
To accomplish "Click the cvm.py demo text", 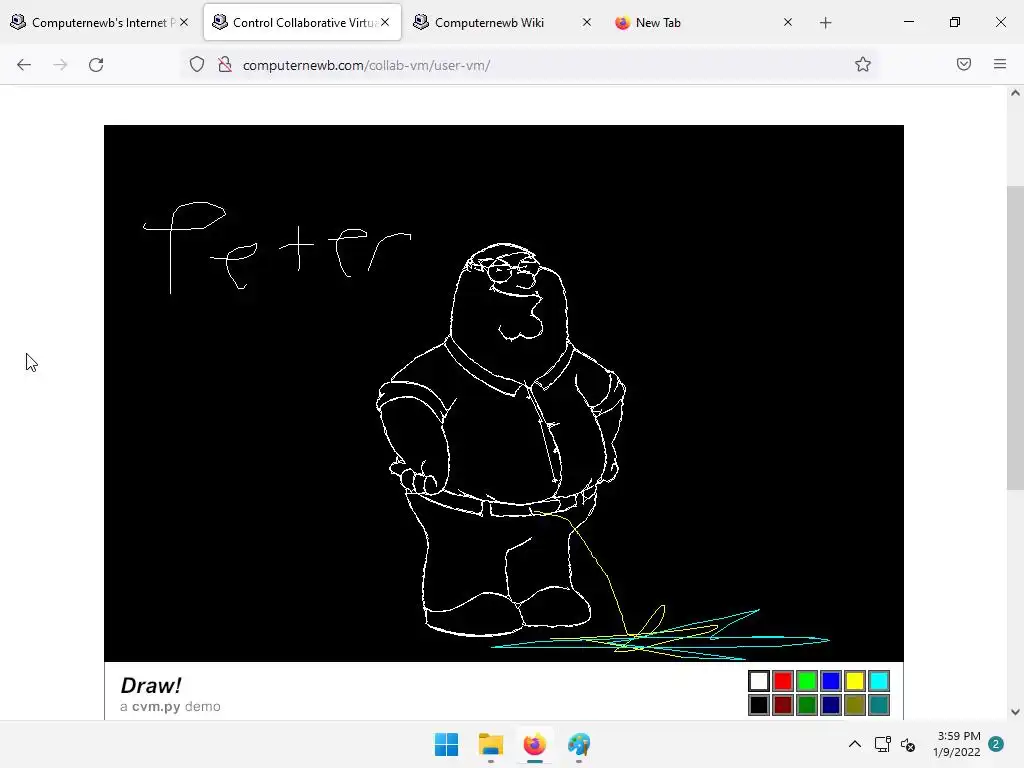I will [170, 707].
